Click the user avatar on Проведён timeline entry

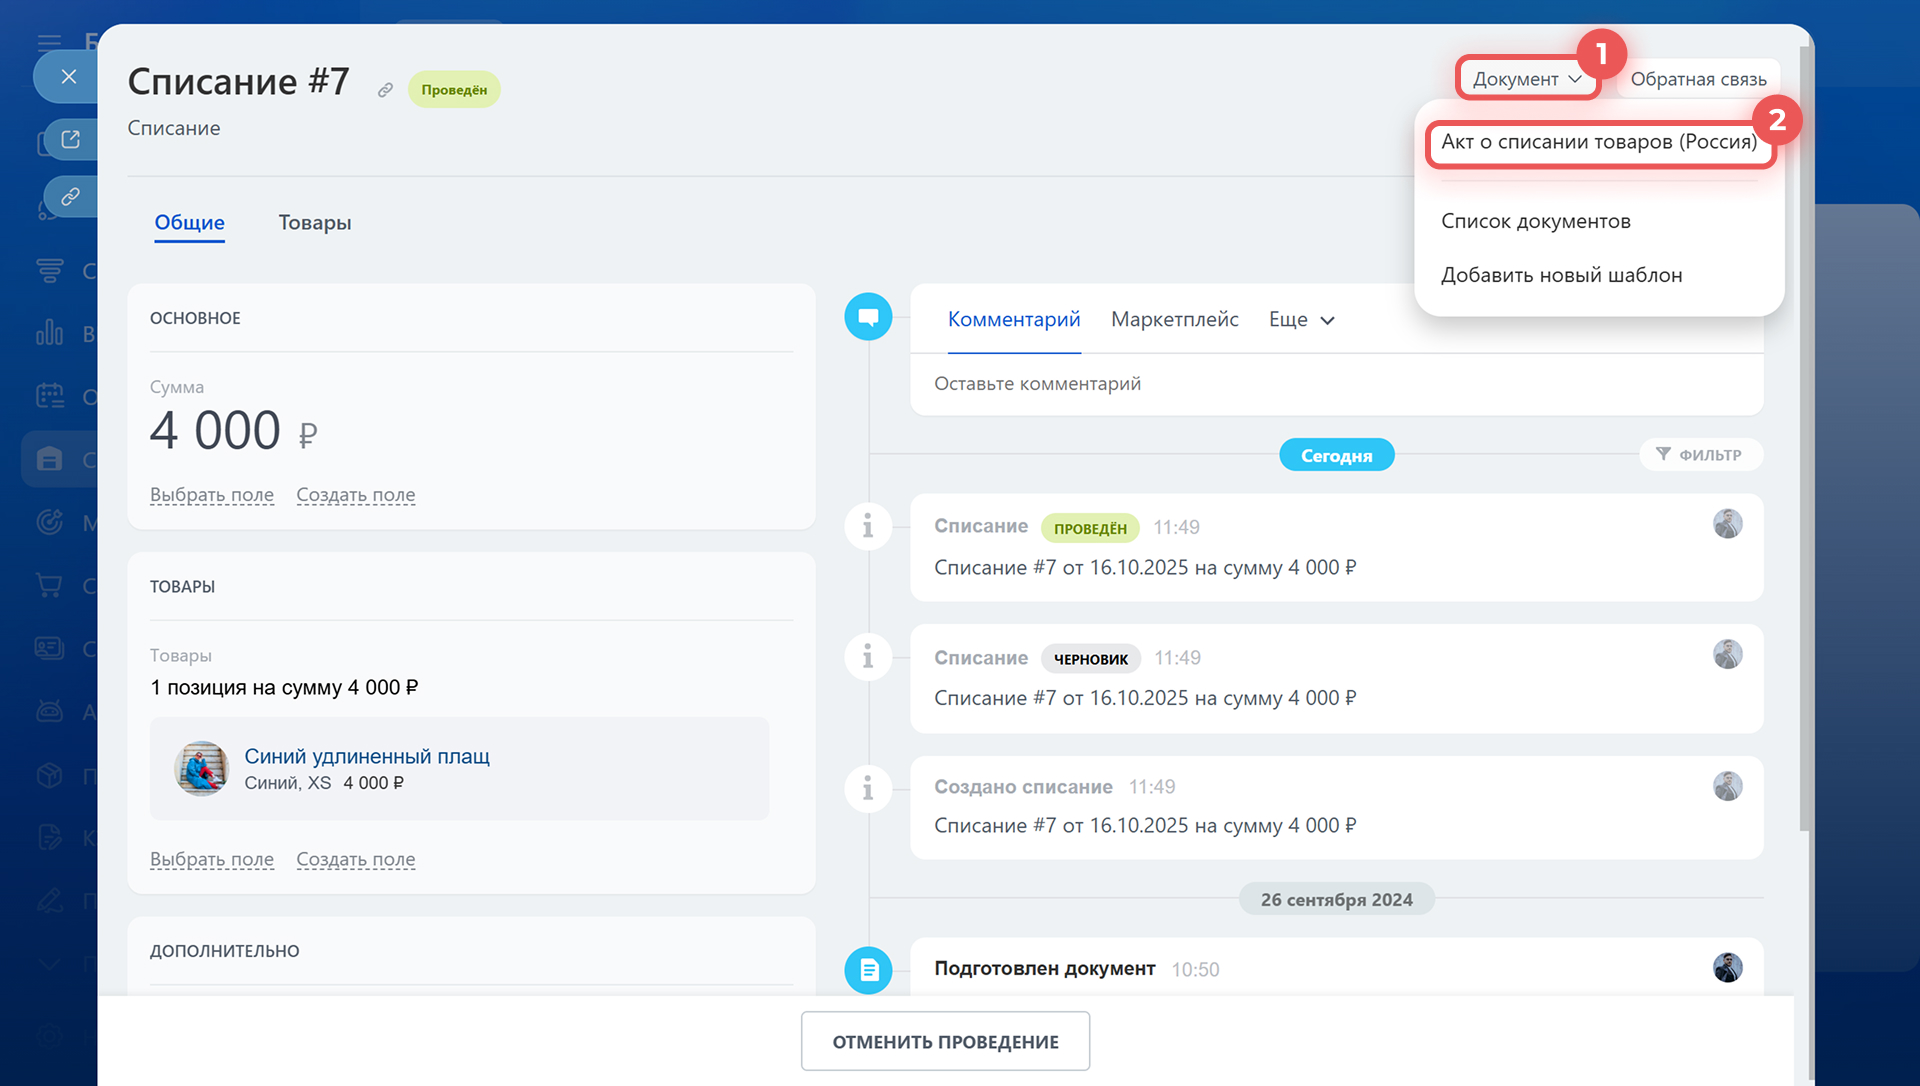point(1727,524)
